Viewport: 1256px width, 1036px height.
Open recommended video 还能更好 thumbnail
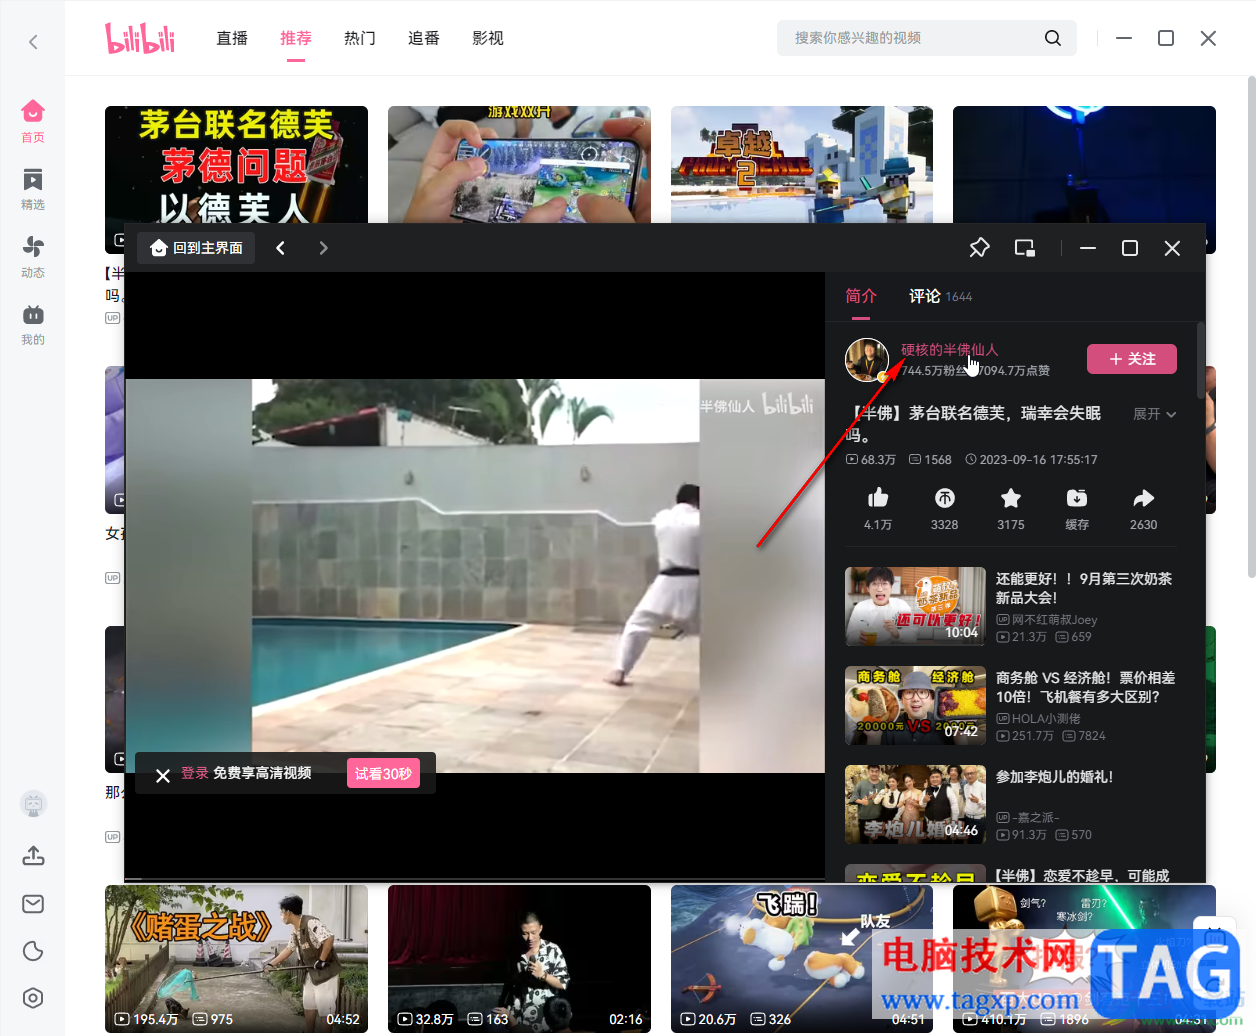coord(915,607)
